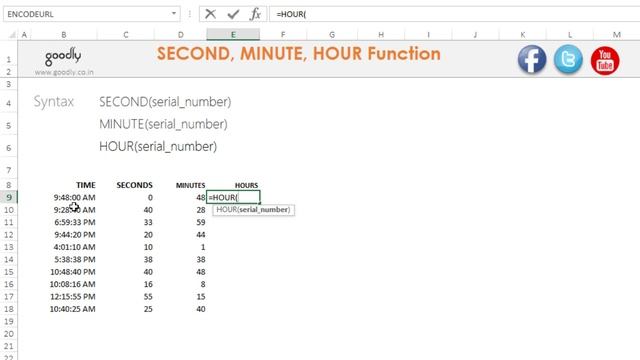Select row 18 header
This screenshot has height=360, width=640.
(x=9, y=309)
